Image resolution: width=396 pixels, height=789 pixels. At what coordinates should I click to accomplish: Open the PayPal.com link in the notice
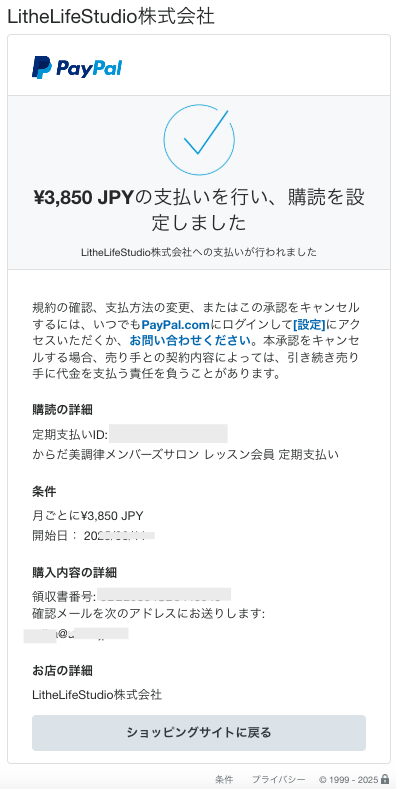[x=175, y=325]
